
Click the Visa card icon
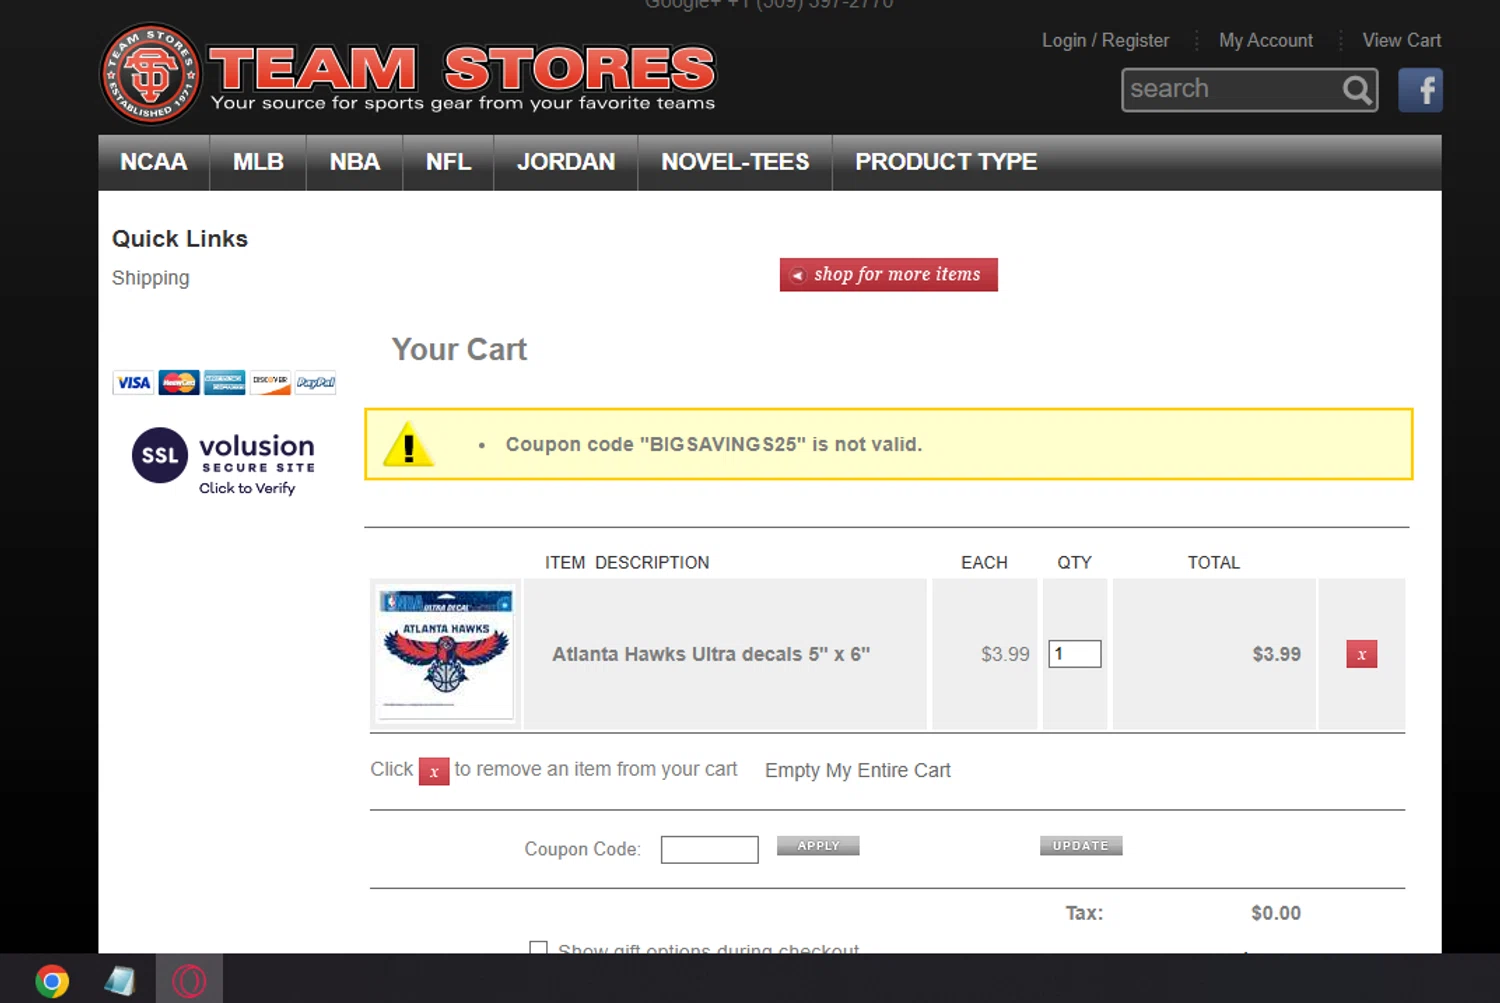pos(133,382)
